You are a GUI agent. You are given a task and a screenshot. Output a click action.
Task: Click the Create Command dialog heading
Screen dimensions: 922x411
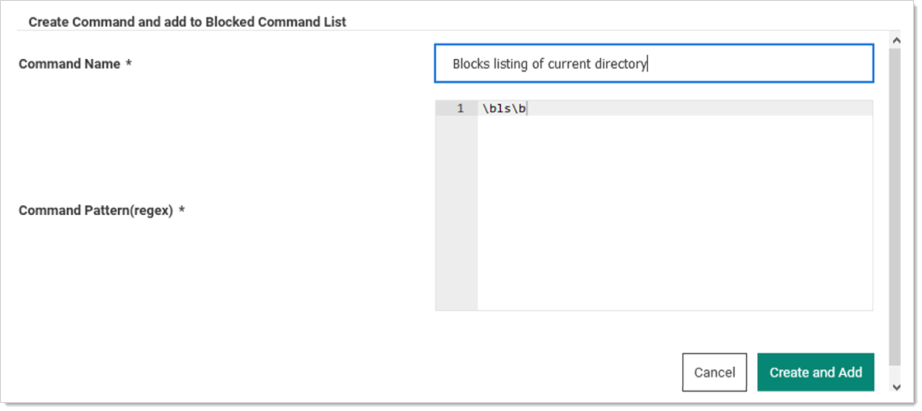pos(188,22)
